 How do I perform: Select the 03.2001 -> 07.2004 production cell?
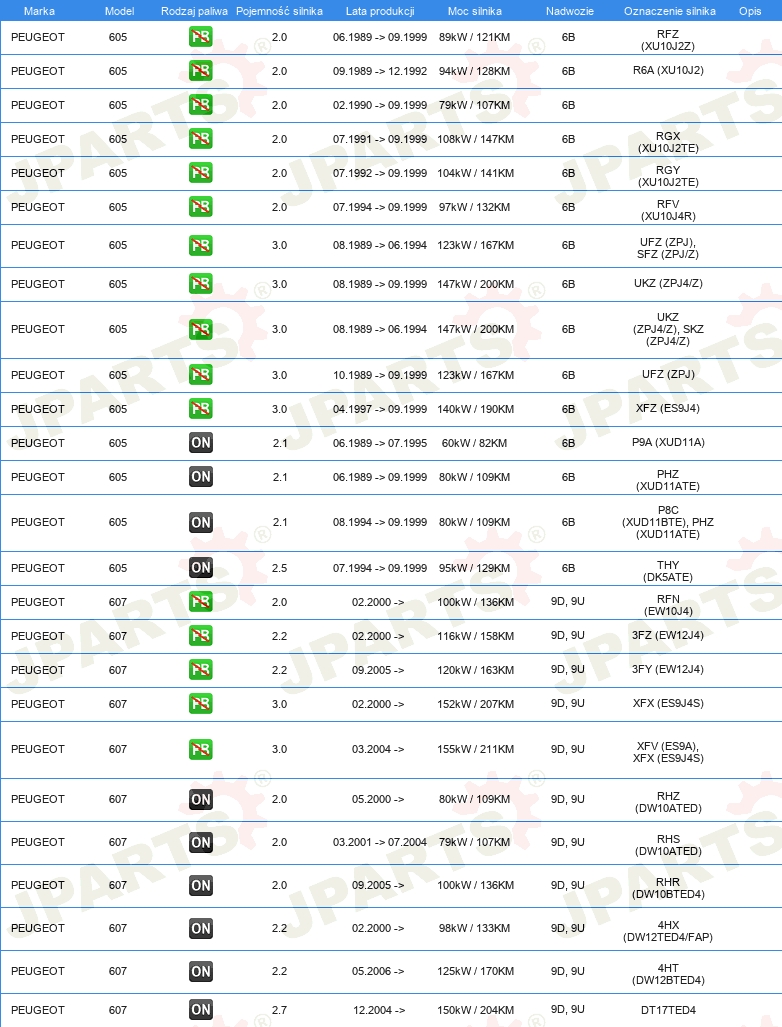pyautogui.click(x=380, y=842)
